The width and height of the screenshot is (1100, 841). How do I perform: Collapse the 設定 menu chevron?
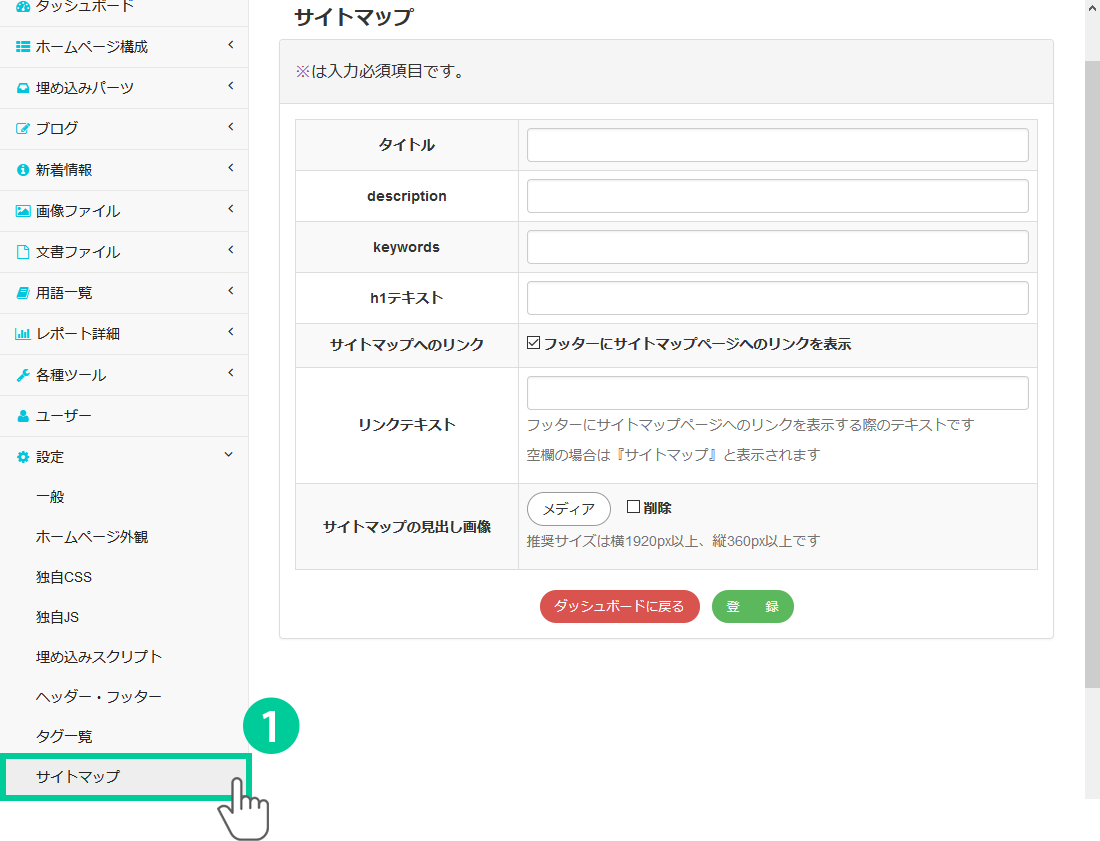[229, 455]
